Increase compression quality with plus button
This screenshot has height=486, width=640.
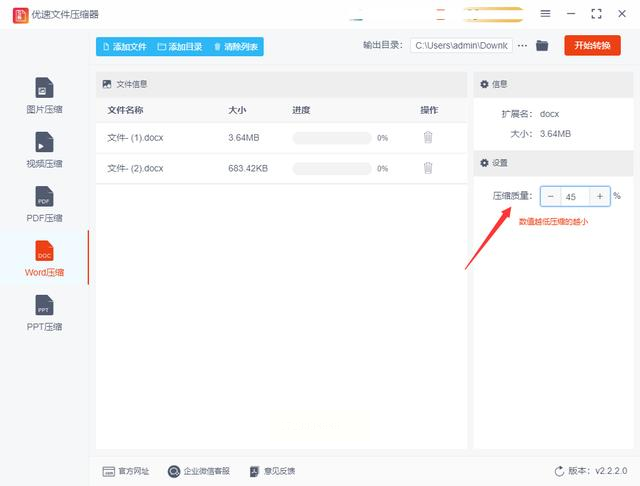pyautogui.click(x=600, y=196)
